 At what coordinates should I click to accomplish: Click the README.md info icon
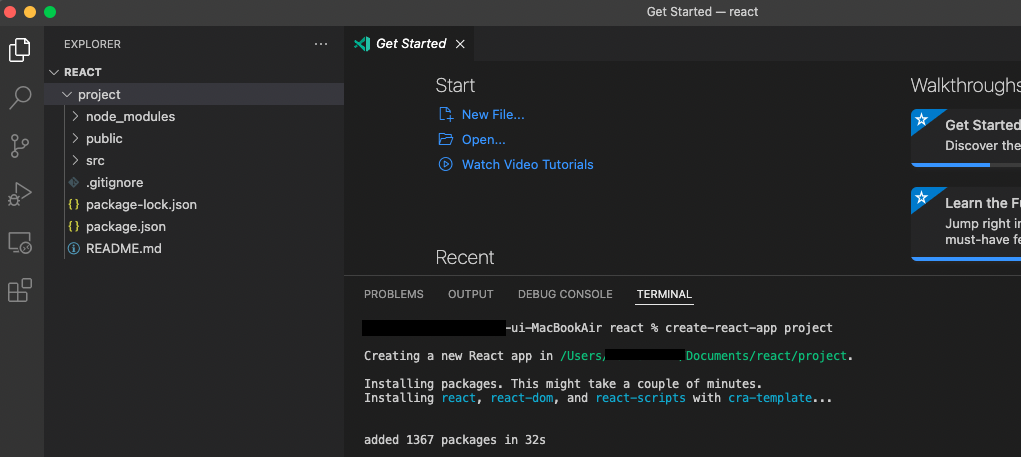pyautogui.click(x=74, y=249)
